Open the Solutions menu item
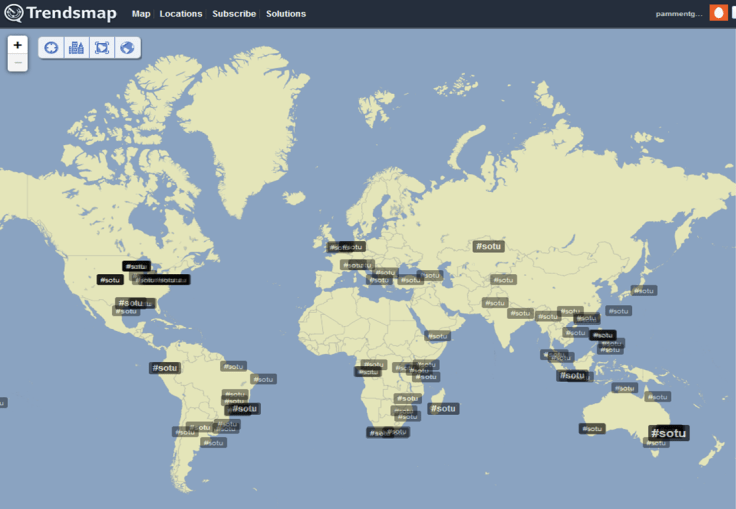736x509 pixels. click(x=286, y=14)
